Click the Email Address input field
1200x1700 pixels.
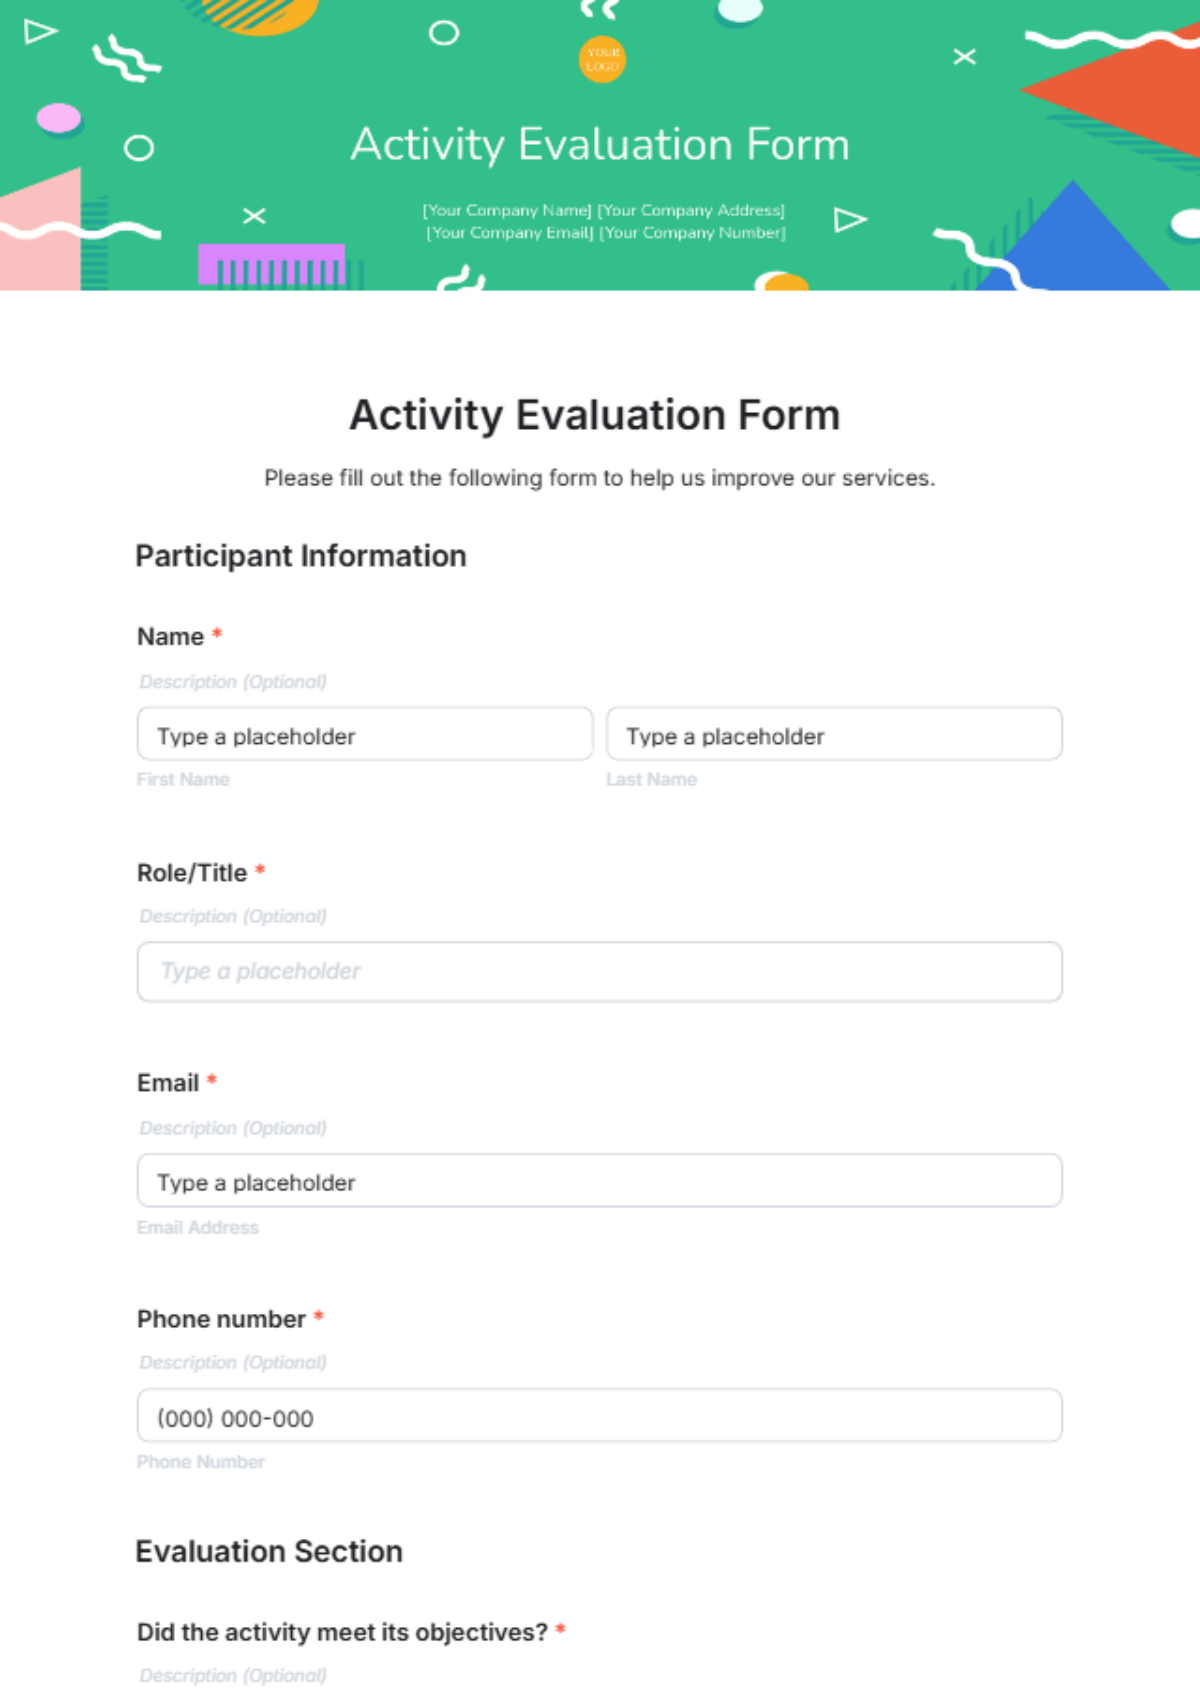click(599, 1181)
